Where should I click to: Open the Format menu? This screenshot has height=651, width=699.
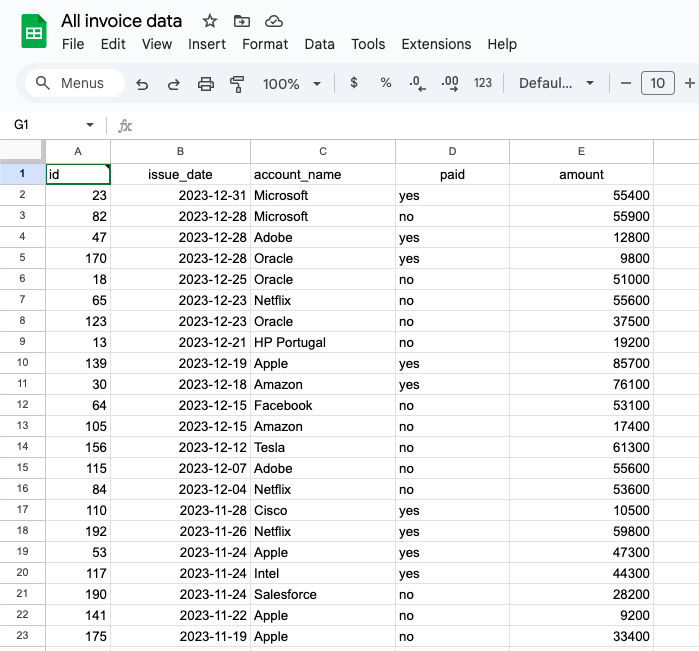tap(265, 44)
